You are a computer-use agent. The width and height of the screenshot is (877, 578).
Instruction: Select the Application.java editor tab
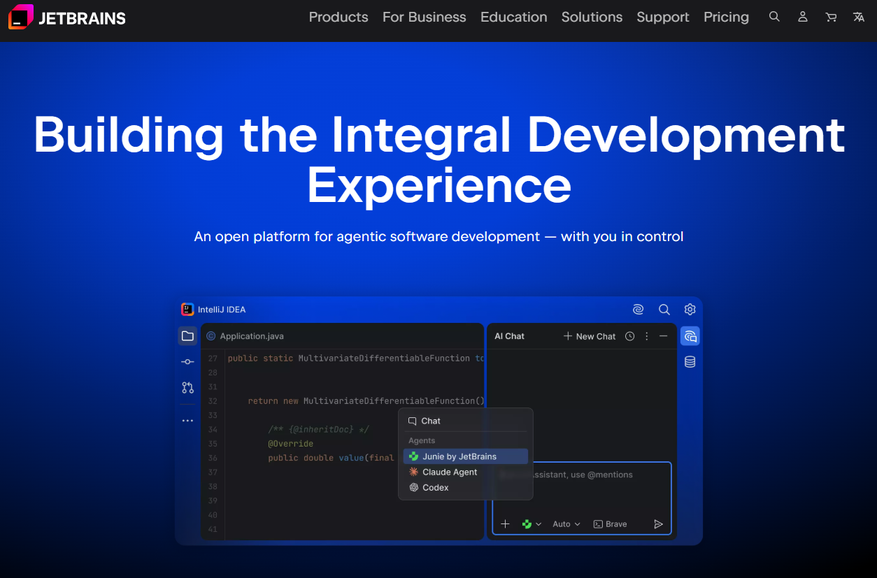tap(245, 336)
